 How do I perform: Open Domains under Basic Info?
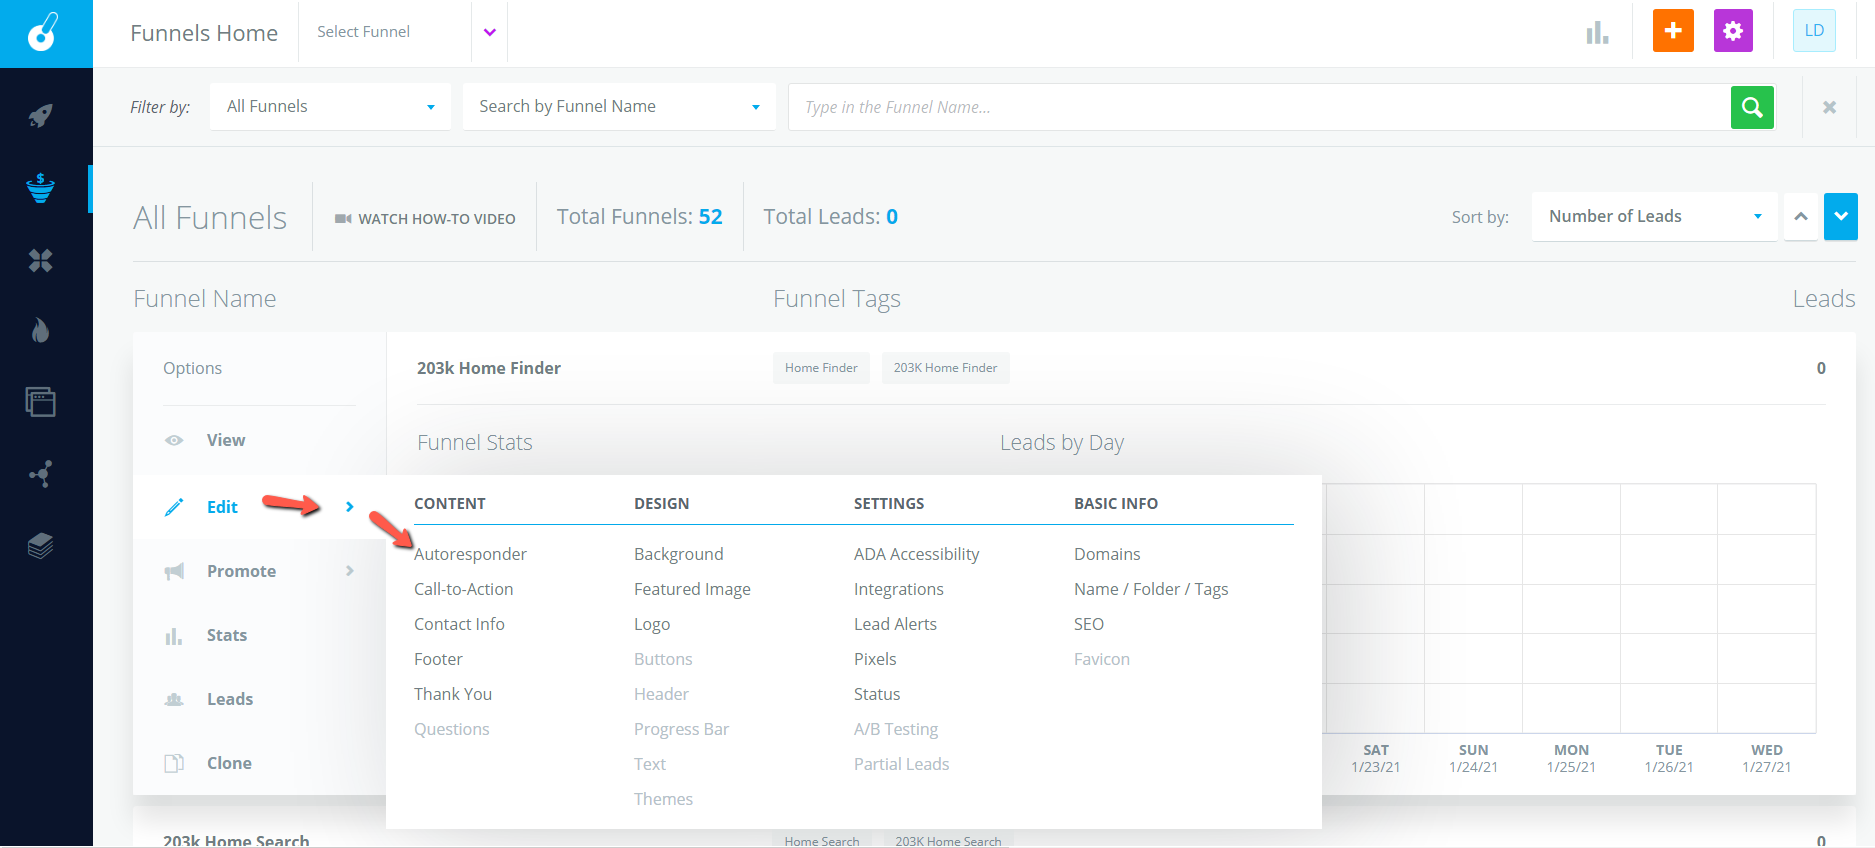click(1107, 554)
